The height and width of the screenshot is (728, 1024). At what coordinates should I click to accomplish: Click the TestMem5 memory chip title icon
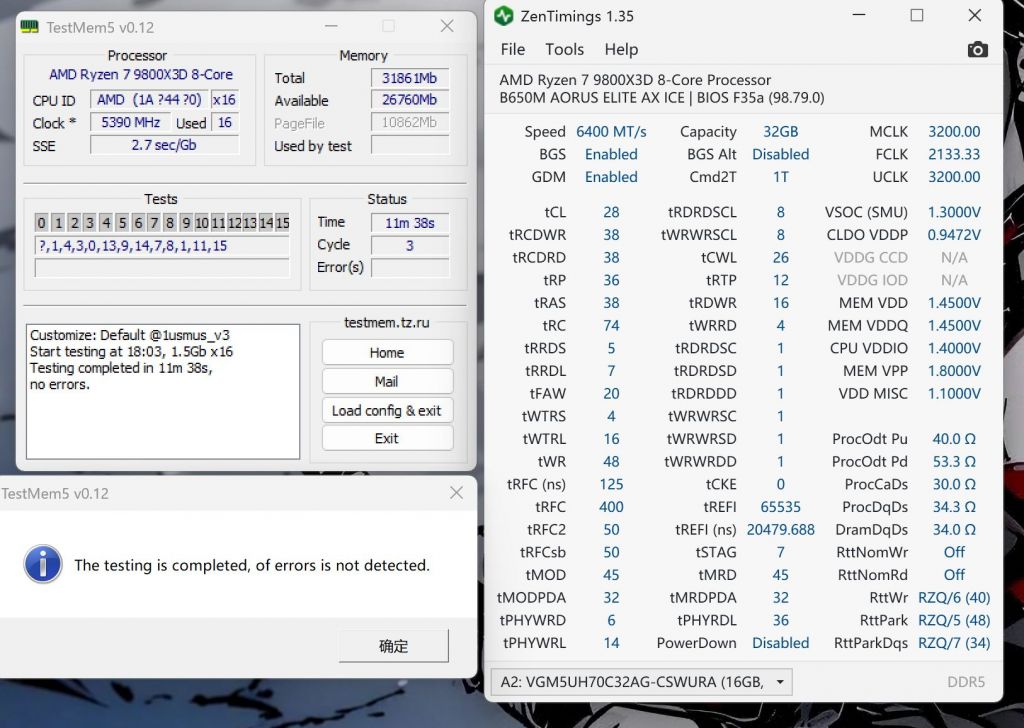[30, 27]
